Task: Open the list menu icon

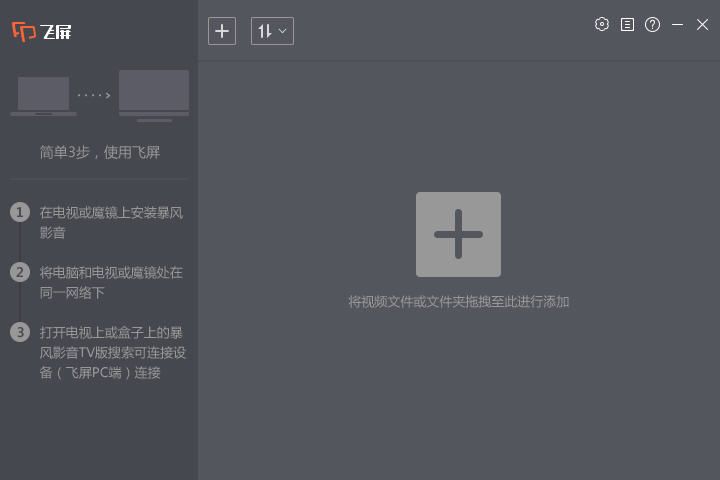Action: (x=627, y=24)
